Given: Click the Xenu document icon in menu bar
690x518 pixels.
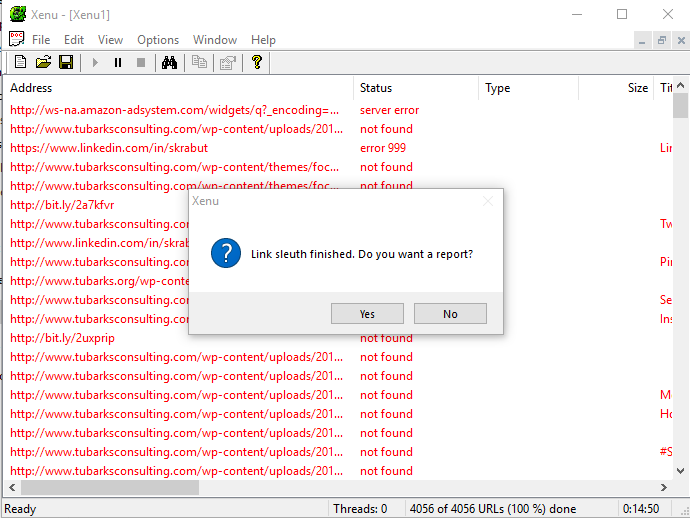Looking at the screenshot, I should 16,40.
